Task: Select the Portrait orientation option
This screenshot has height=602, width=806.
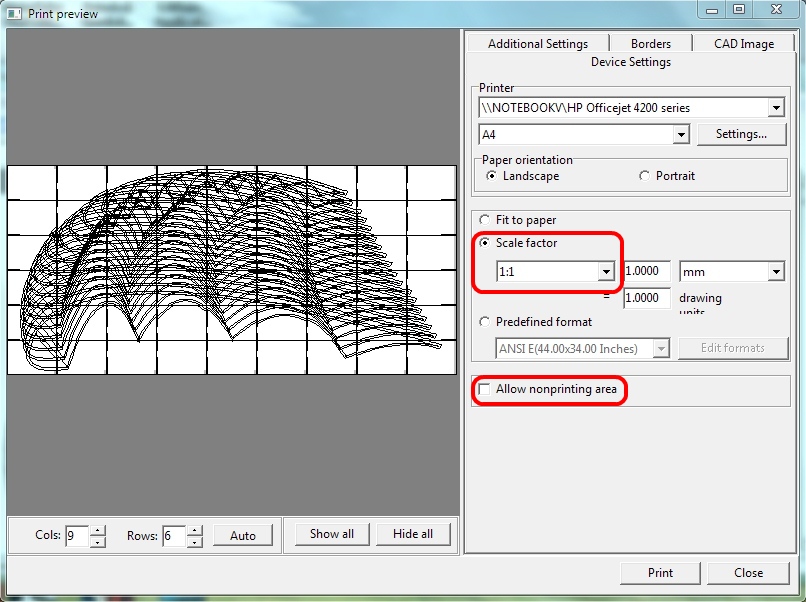Action: click(644, 176)
